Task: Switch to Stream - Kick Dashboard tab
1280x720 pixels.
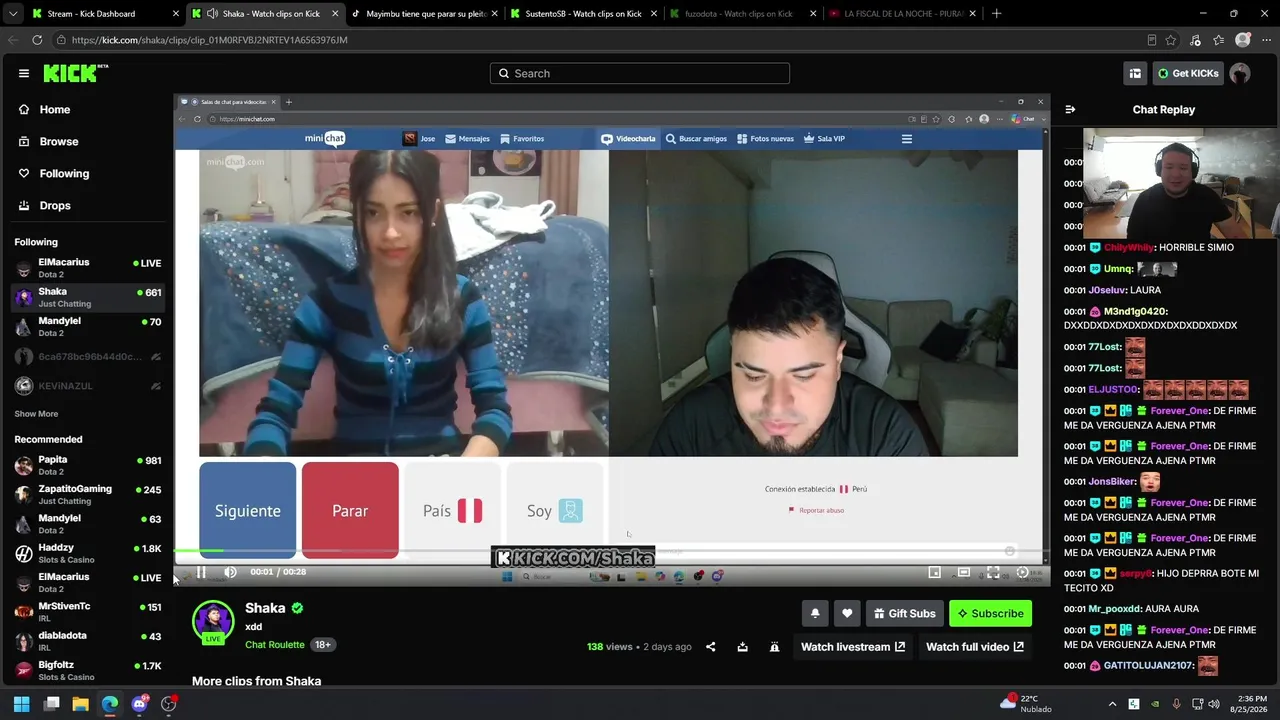Action: (105, 14)
